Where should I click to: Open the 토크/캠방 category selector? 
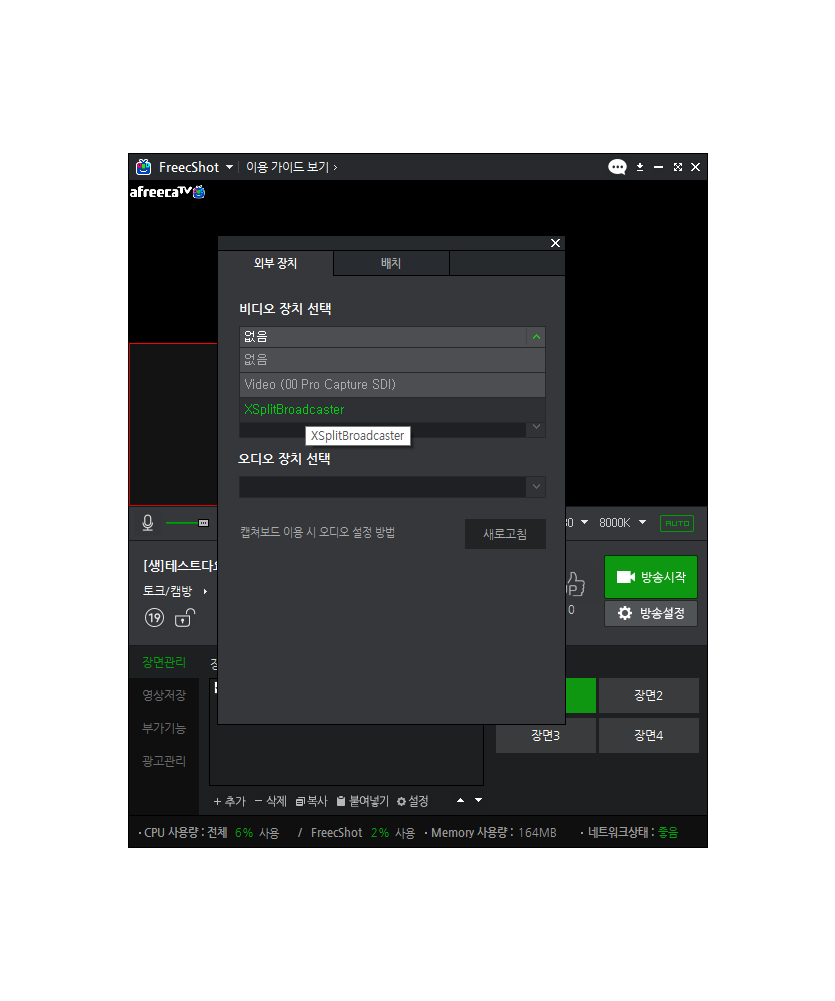pyautogui.click(x=175, y=591)
